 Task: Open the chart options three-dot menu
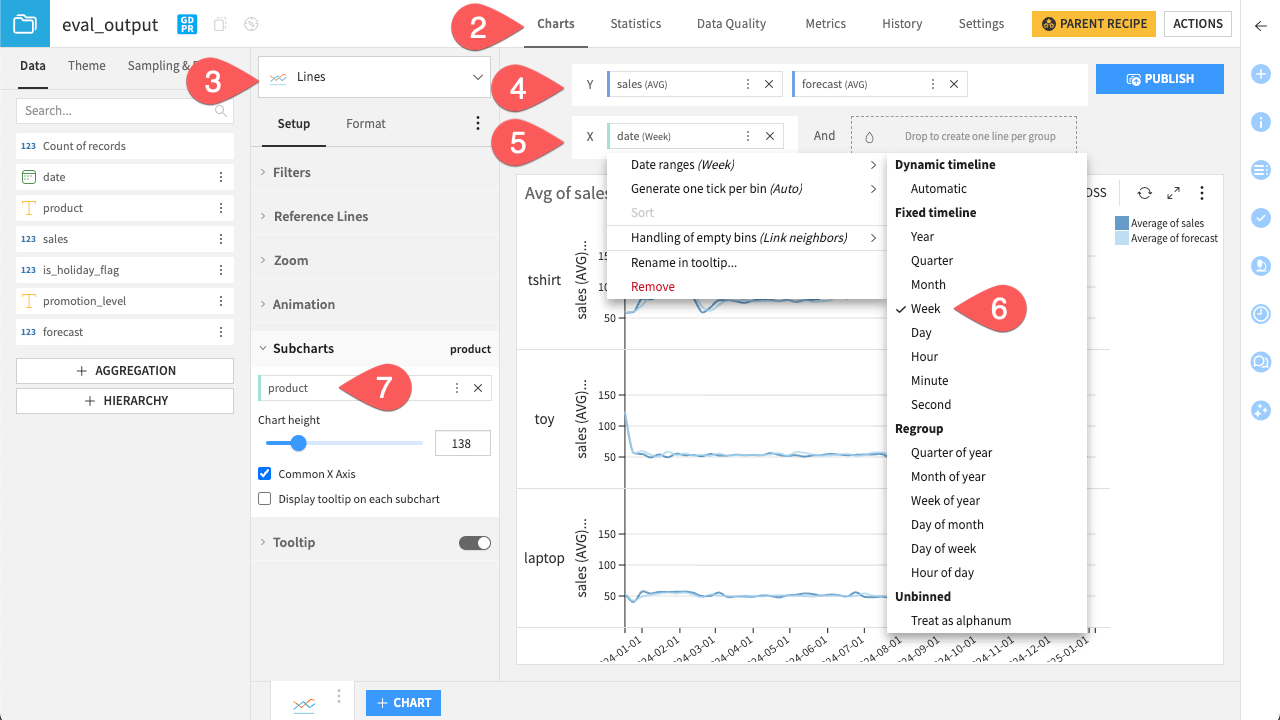pos(1201,193)
